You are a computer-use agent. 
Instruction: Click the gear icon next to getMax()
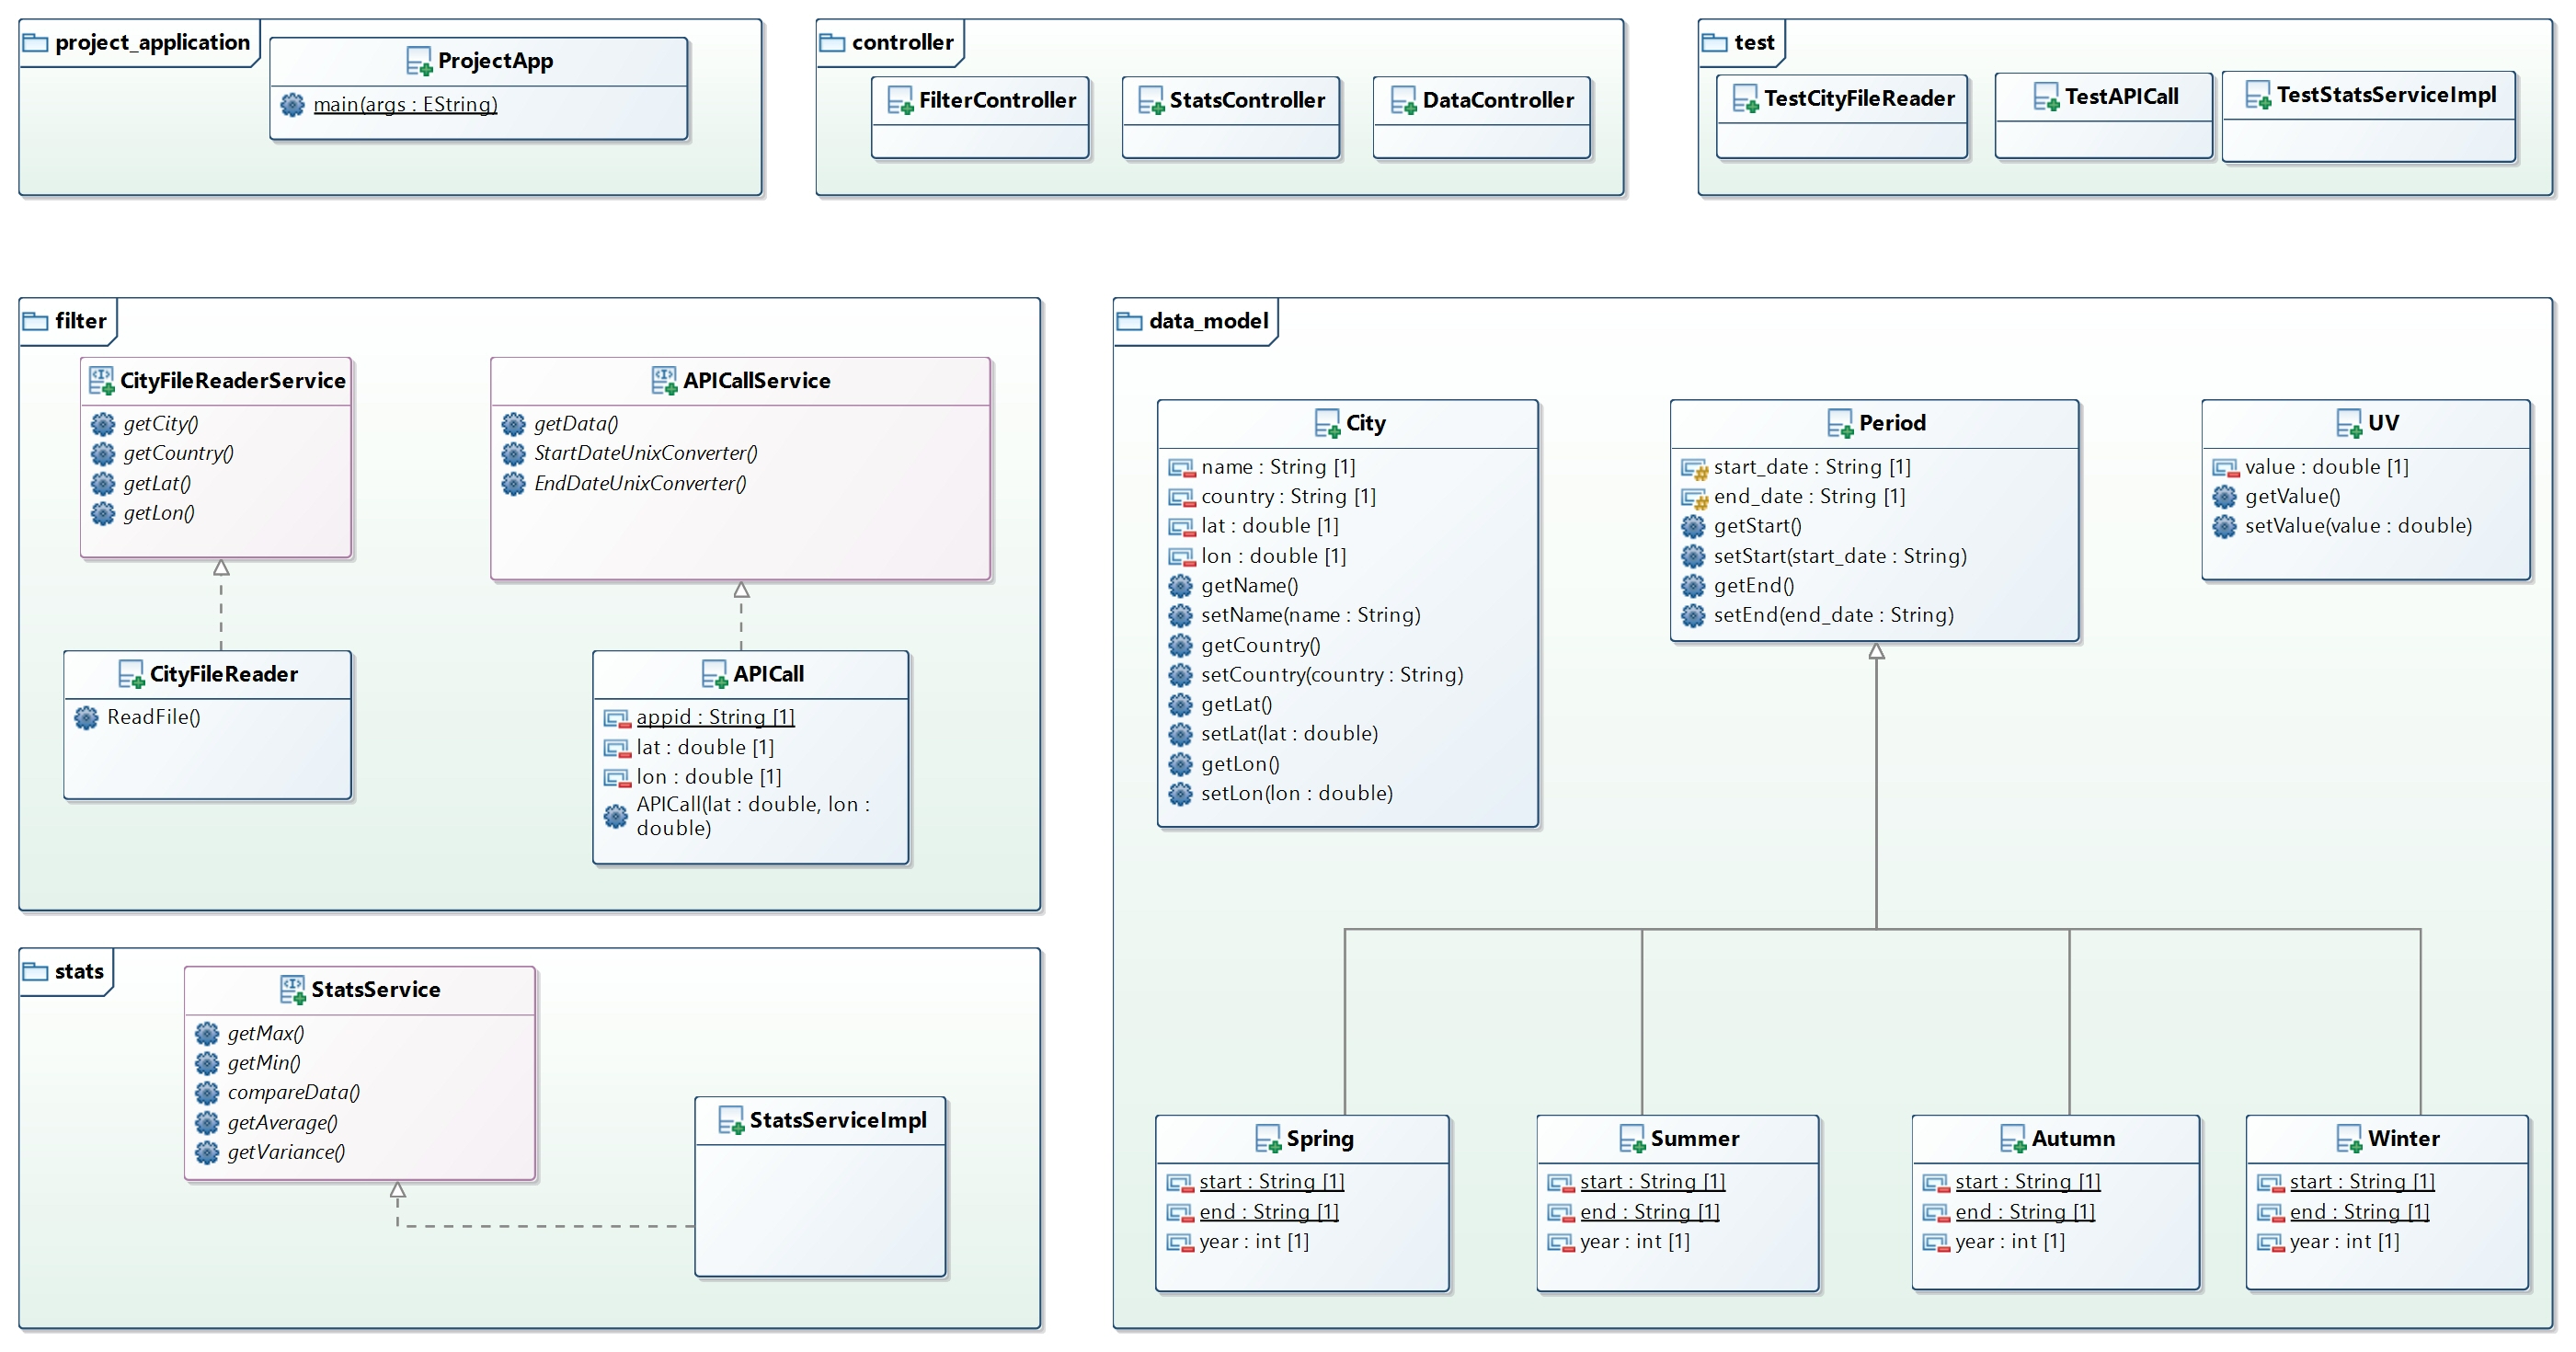click(206, 1033)
